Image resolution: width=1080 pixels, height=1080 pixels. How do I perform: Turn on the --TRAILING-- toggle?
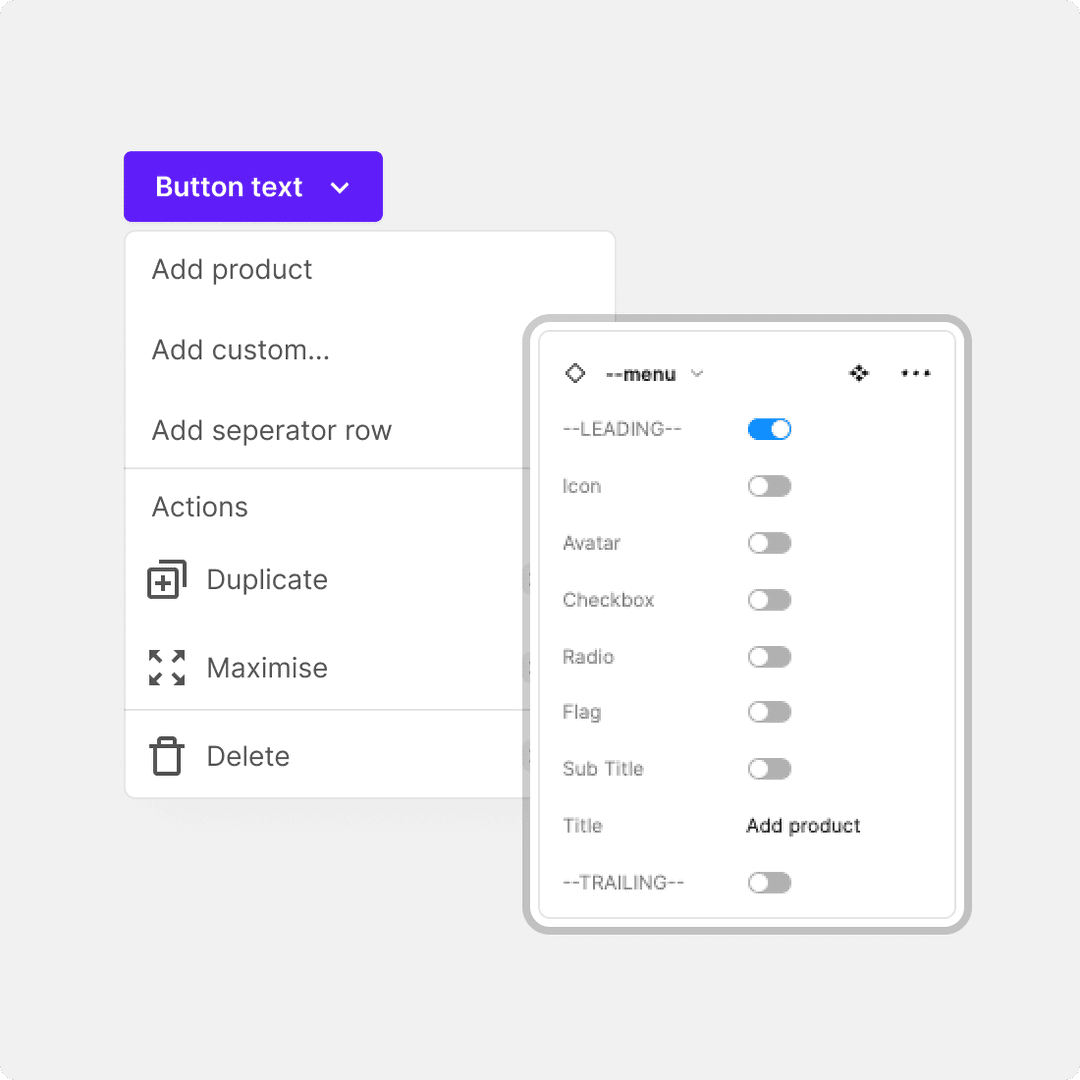pos(769,883)
